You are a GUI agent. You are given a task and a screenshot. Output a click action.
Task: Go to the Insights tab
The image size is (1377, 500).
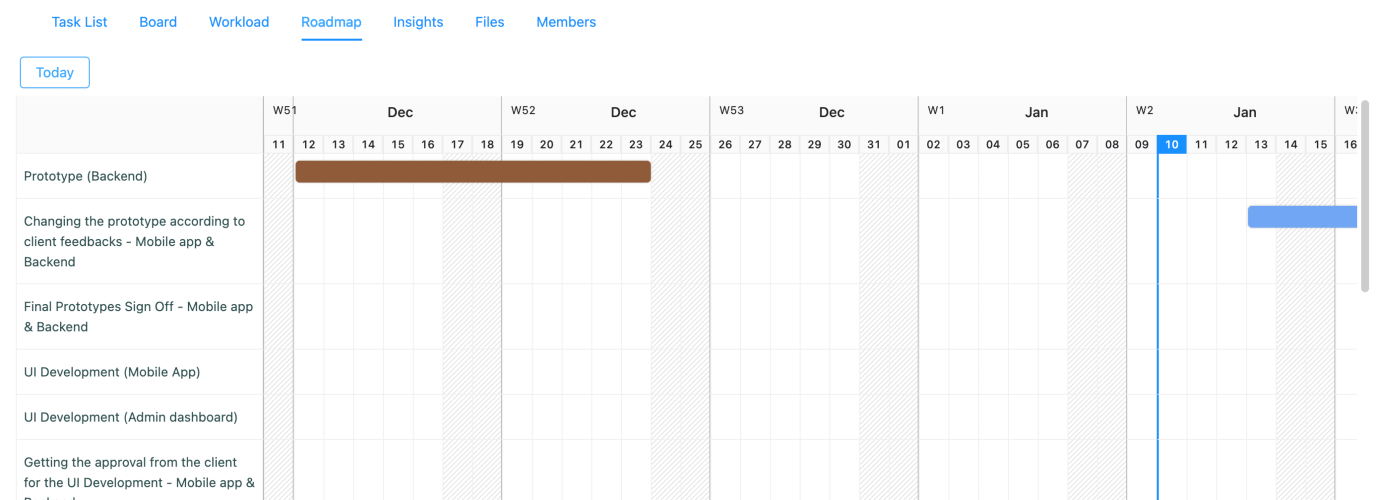point(418,22)
